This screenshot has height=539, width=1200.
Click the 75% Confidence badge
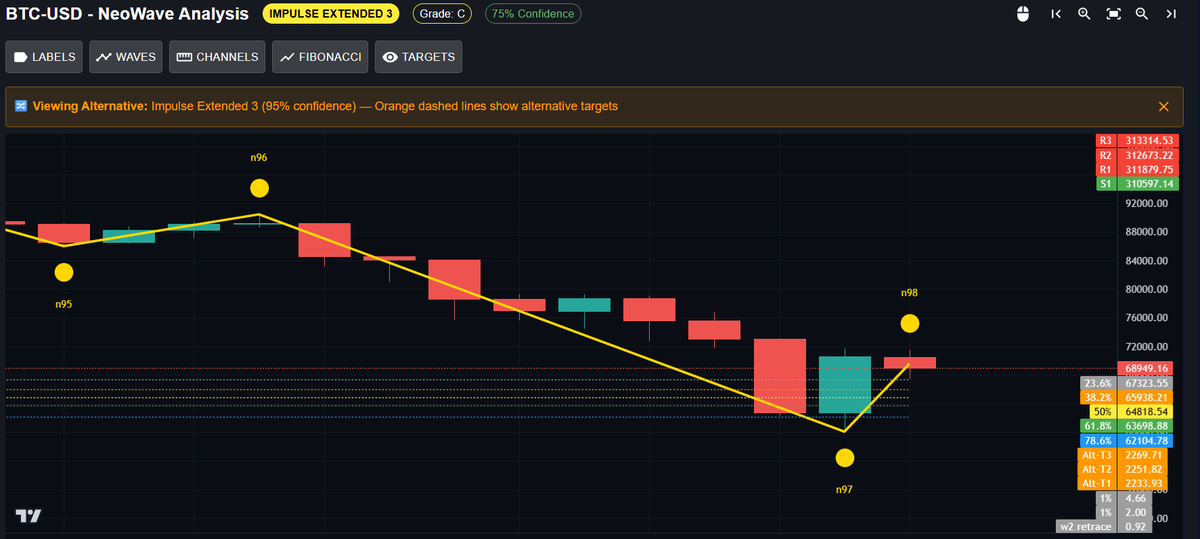point(532,14)
